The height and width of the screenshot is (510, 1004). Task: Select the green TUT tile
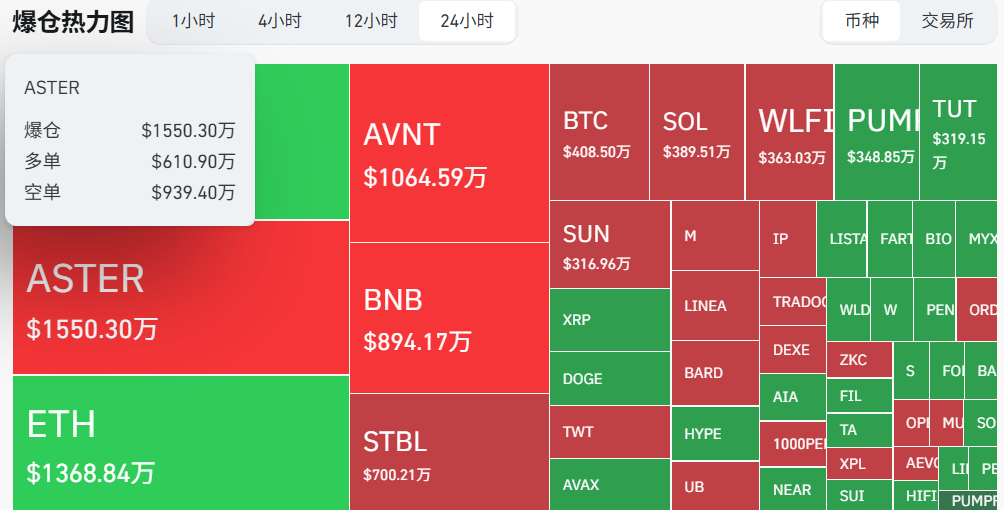click(x=957, y=132)
